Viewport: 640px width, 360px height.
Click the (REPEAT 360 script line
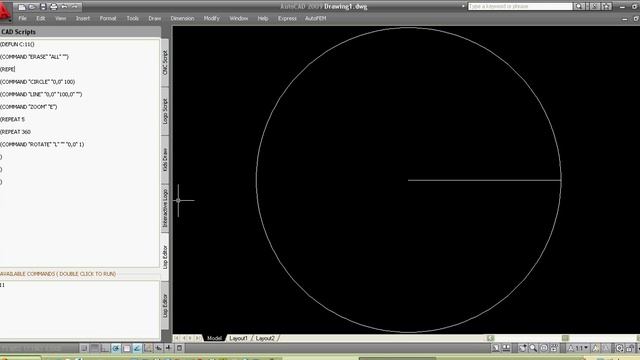16,132
